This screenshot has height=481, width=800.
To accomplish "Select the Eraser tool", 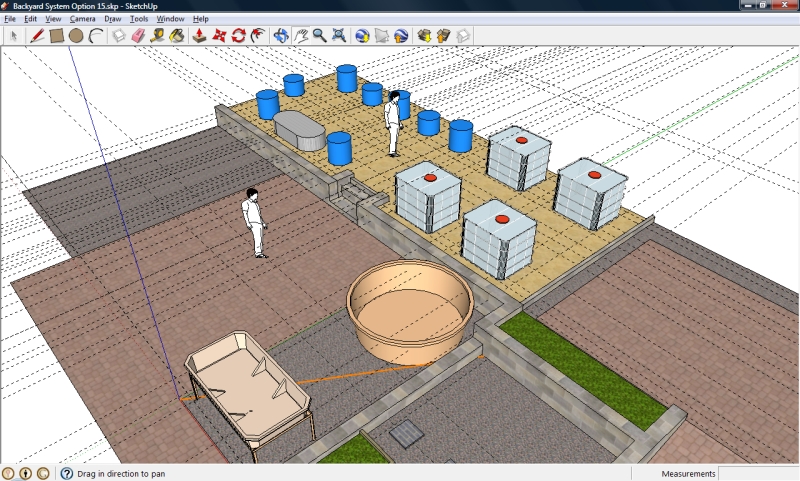I will coord(139,35).
